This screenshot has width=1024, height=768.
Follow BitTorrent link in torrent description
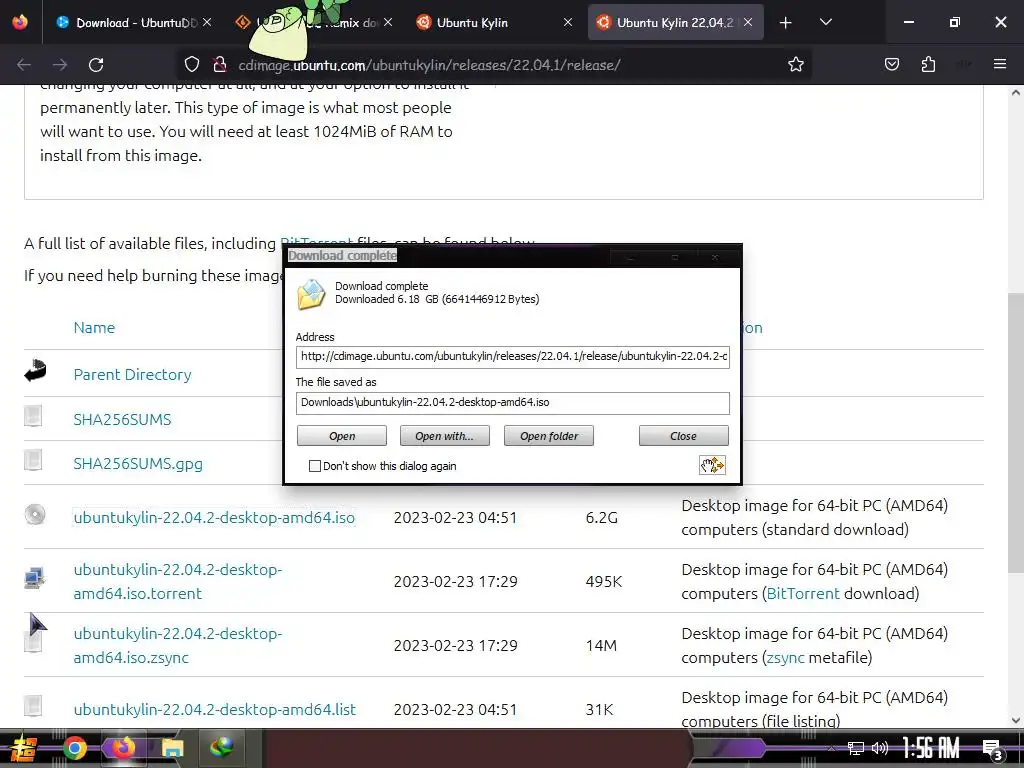pyautogui.click(x=803, y=593)
